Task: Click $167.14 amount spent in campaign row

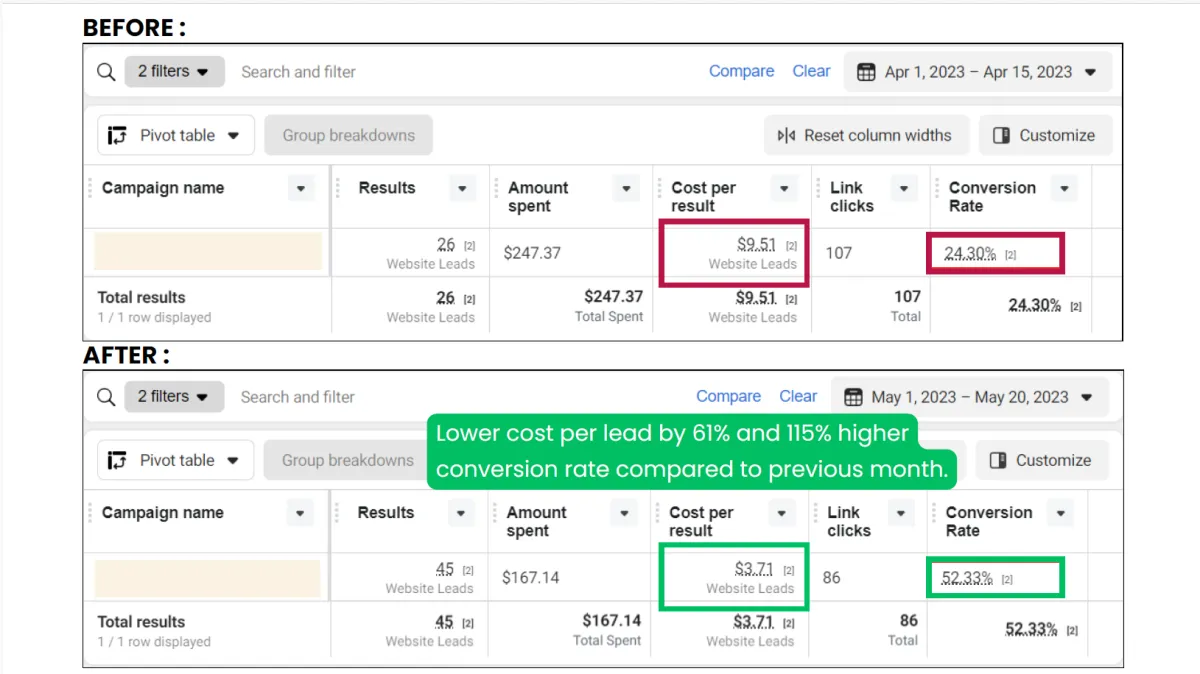Action: [x=531, y=577]
